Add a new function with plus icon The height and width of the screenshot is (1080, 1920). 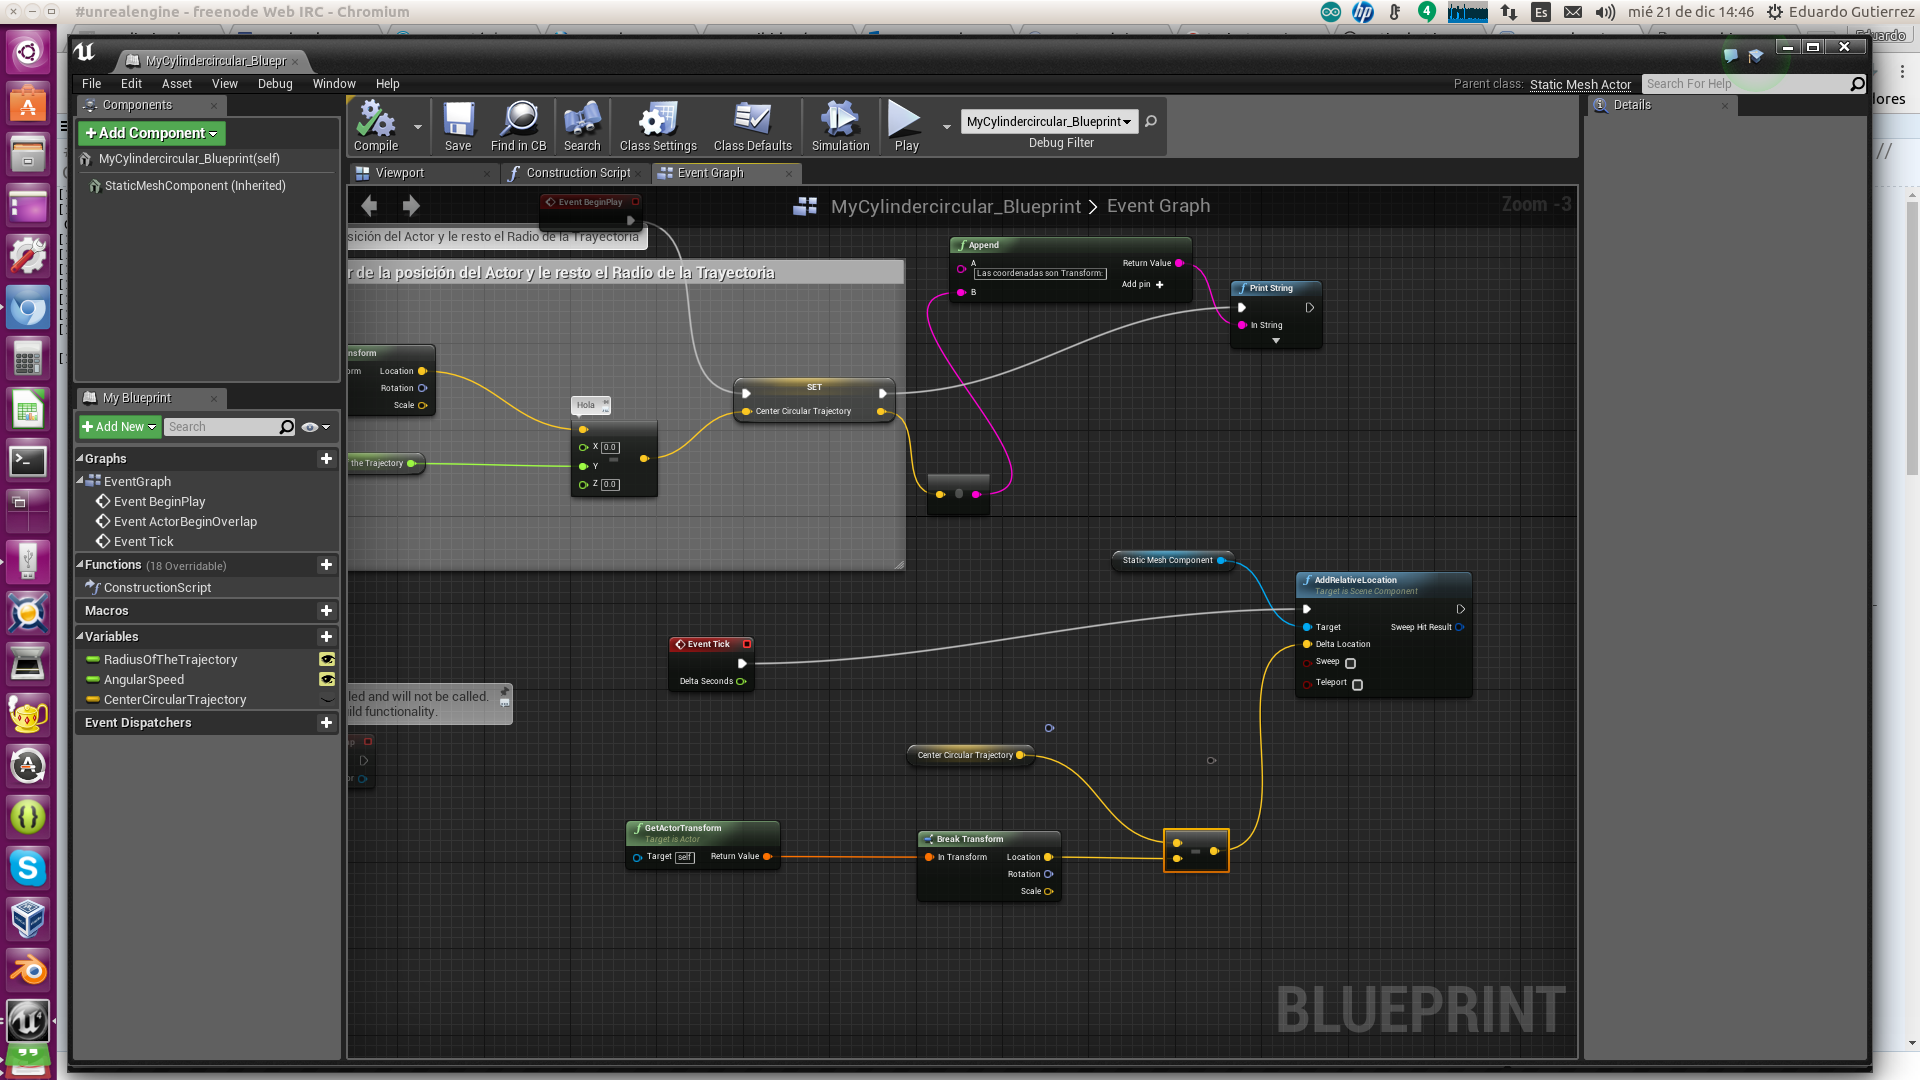tap(326, 565)
